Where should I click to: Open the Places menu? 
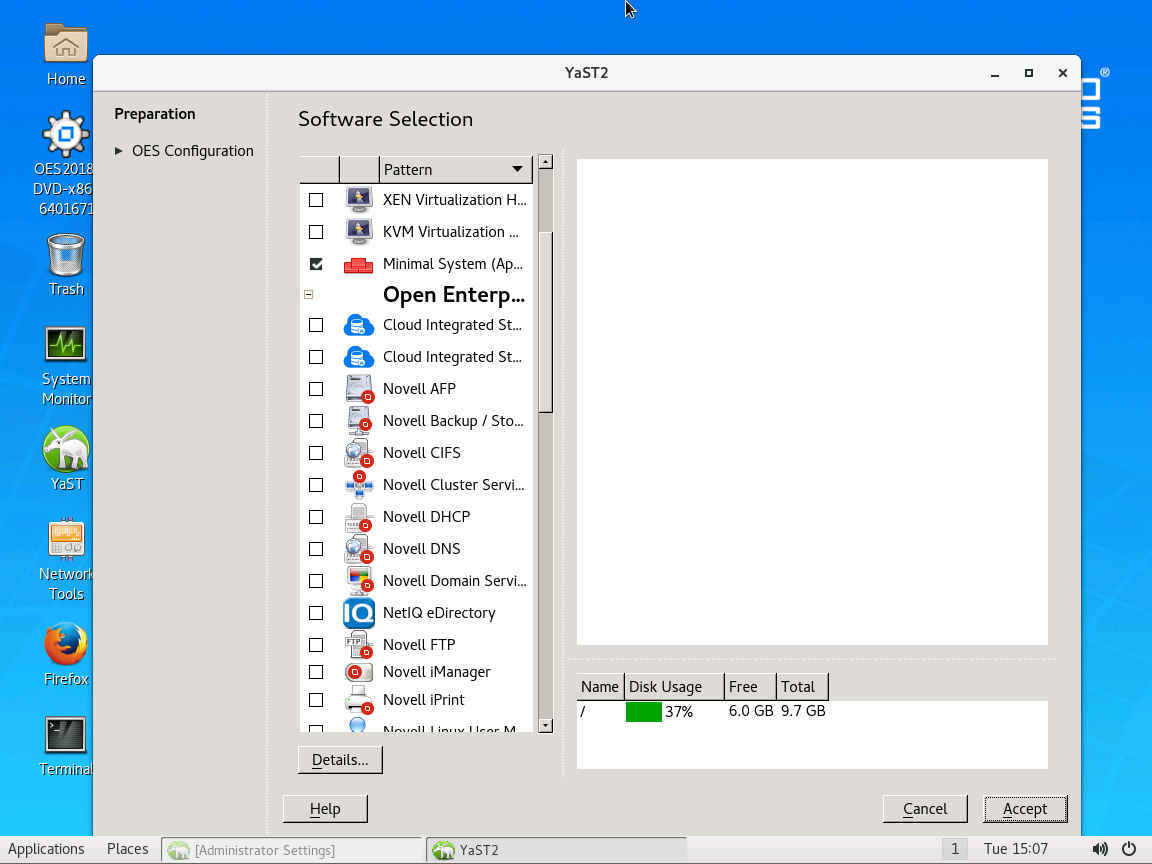click(127, 849)
